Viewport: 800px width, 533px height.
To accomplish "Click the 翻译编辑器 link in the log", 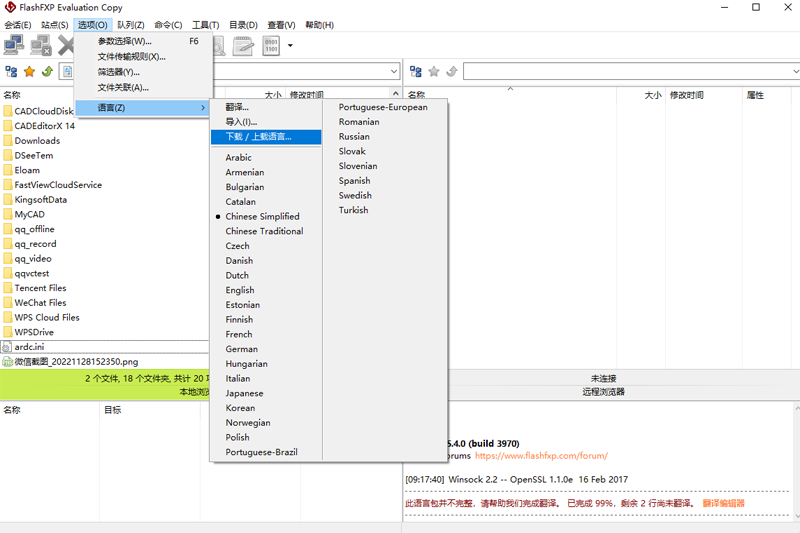I will click(x=723, y=503).
